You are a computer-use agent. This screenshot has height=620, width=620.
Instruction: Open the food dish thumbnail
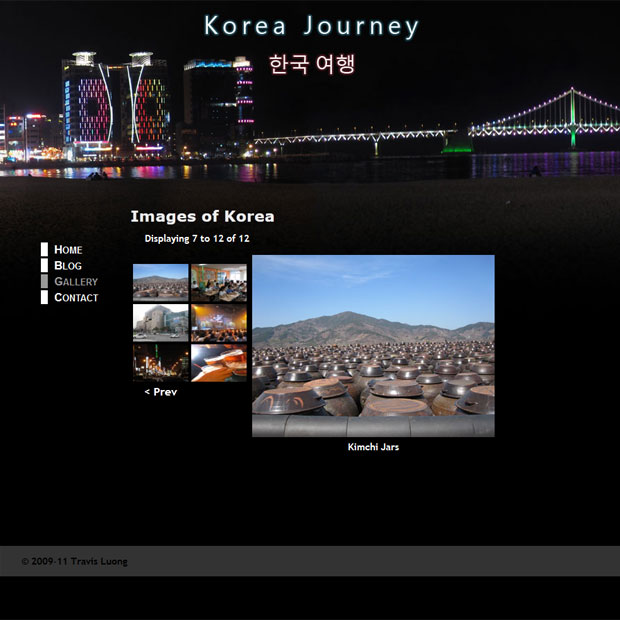tap(219, 363)
